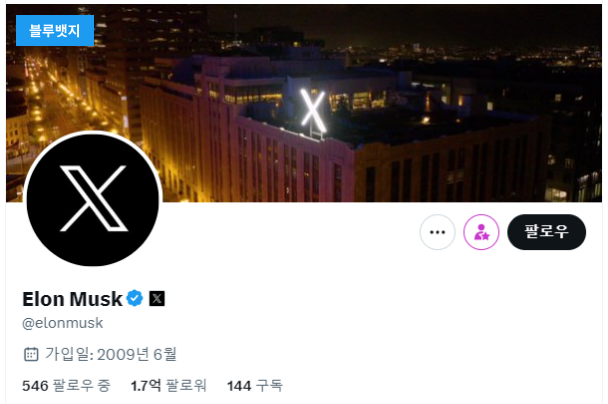The image size is (608, 404).
Task: Click the 팔로우 중 label after 546
Action: [x=82, y=386]
